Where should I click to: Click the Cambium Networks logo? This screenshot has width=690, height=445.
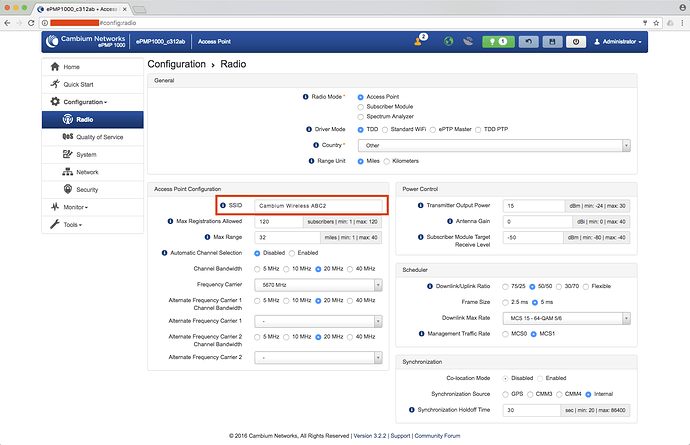point(86,41)
